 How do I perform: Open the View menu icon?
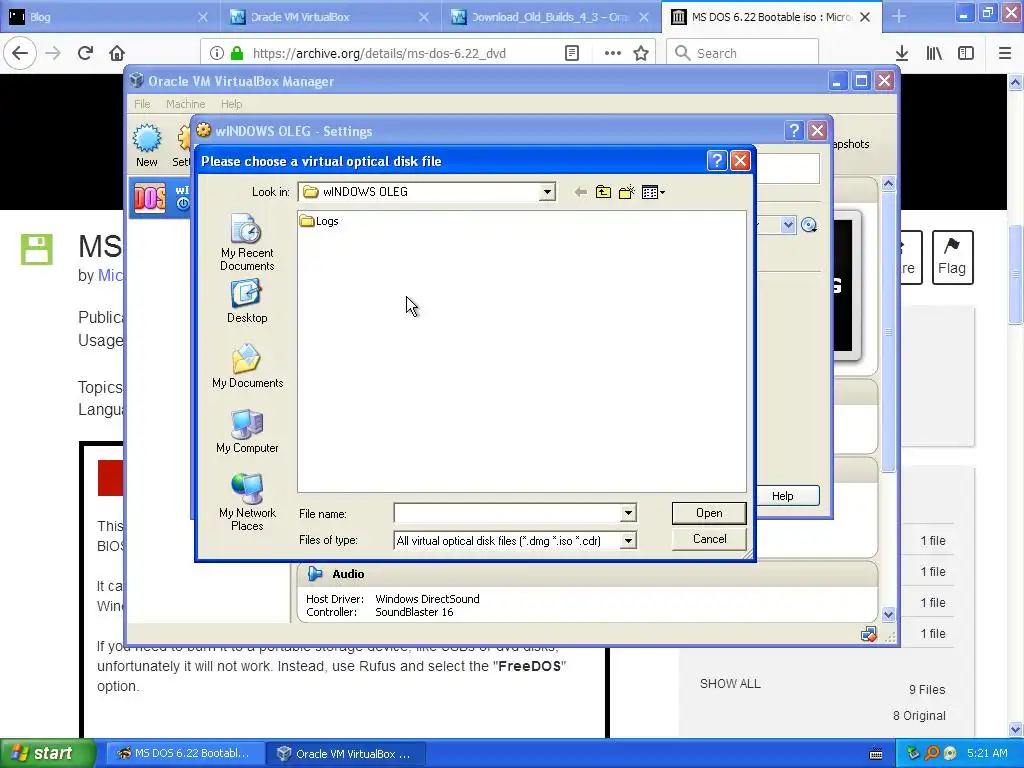tap(653, 192)
